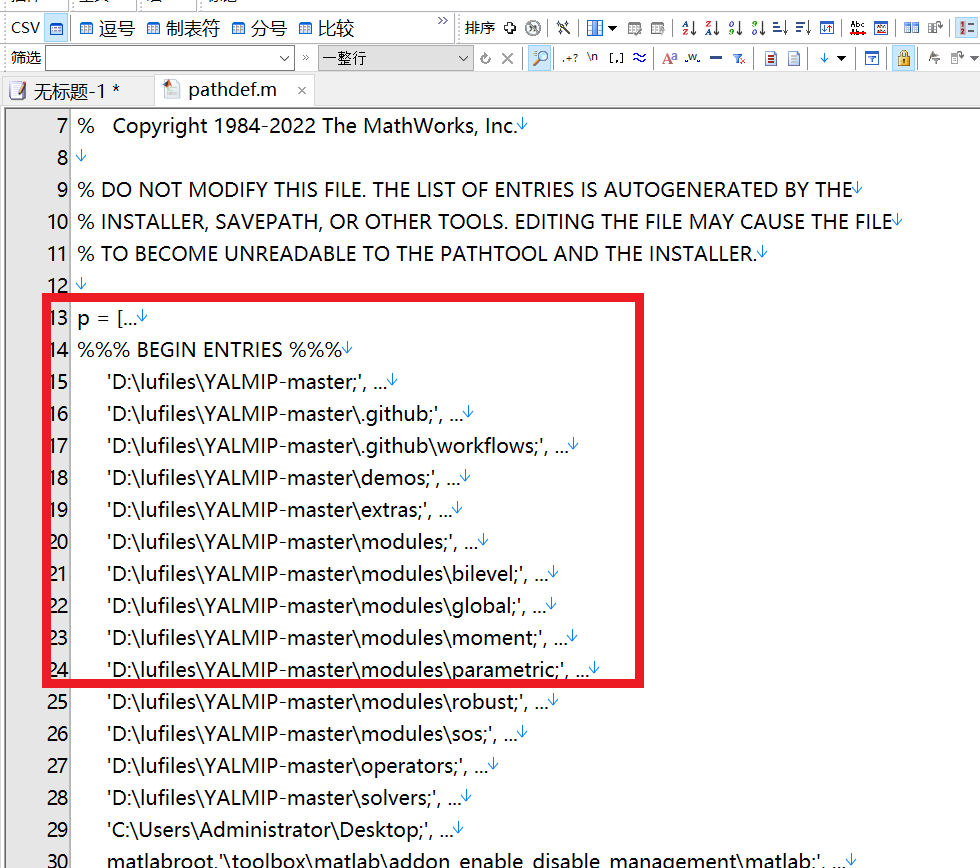Click line number 25 in gutter
The image size is (980, 868).
[x=57, y=702]
